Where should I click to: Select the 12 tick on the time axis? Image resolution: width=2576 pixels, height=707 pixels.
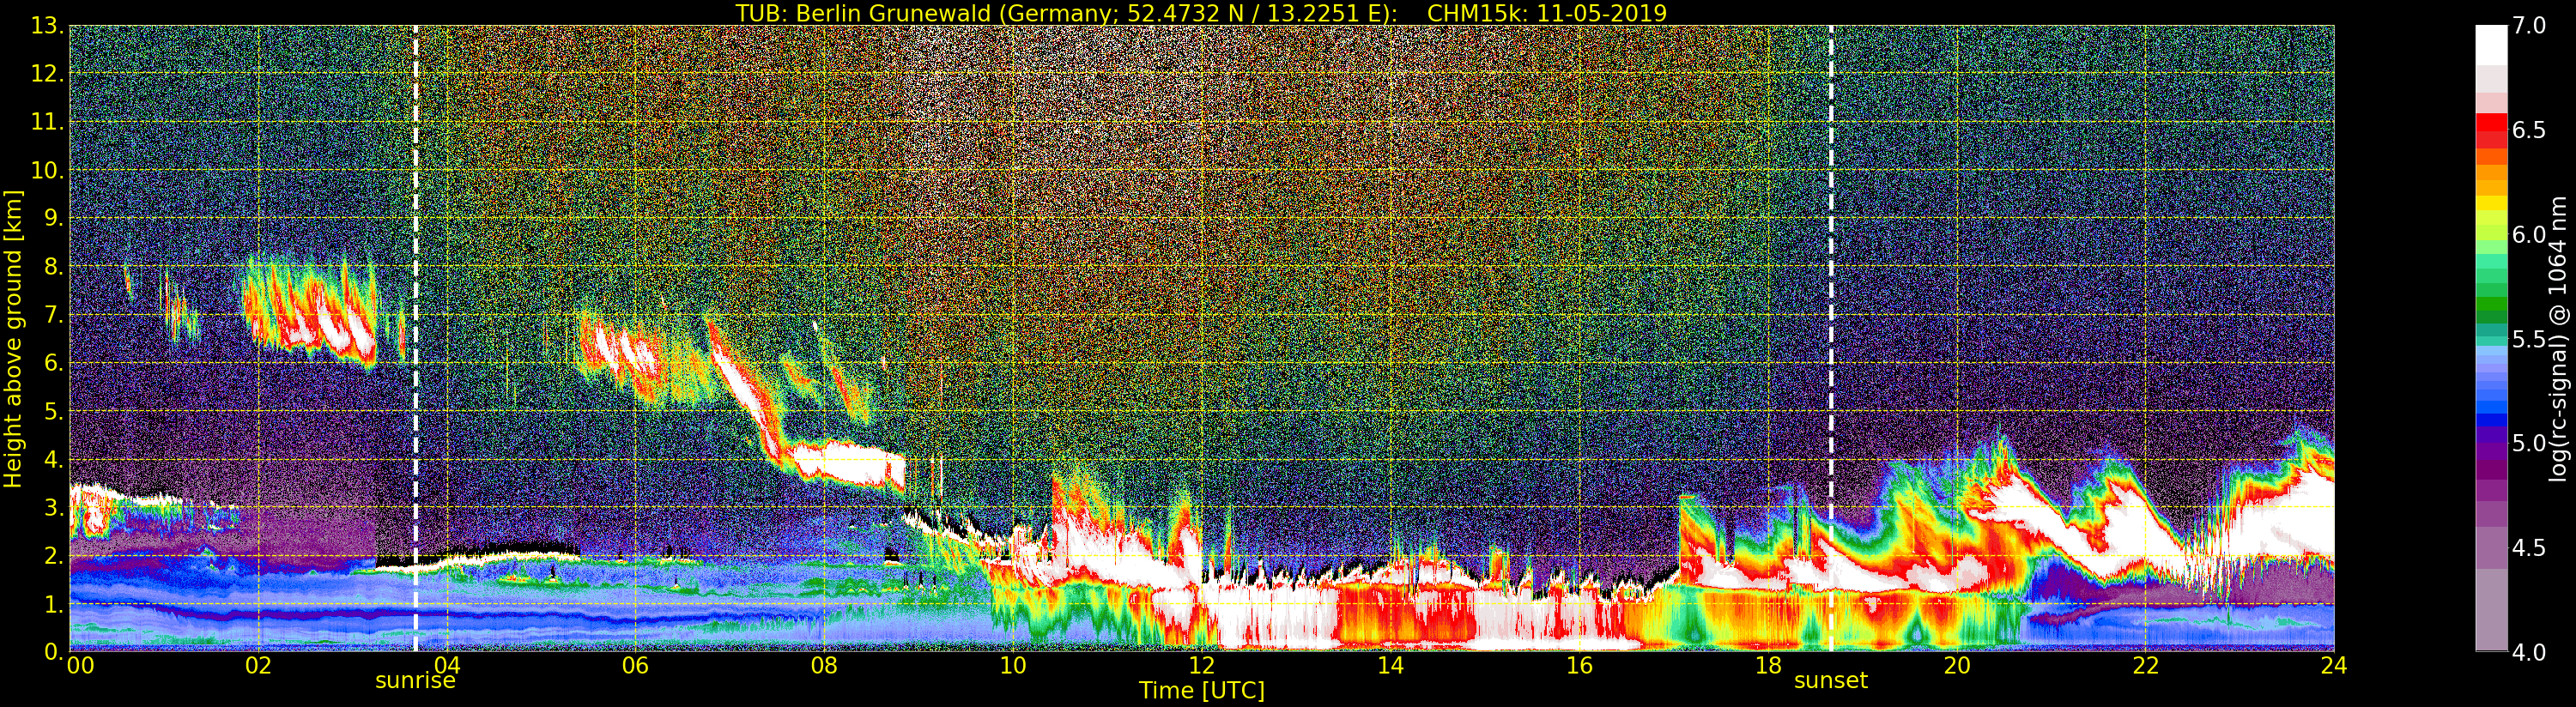coord(1201,666)
